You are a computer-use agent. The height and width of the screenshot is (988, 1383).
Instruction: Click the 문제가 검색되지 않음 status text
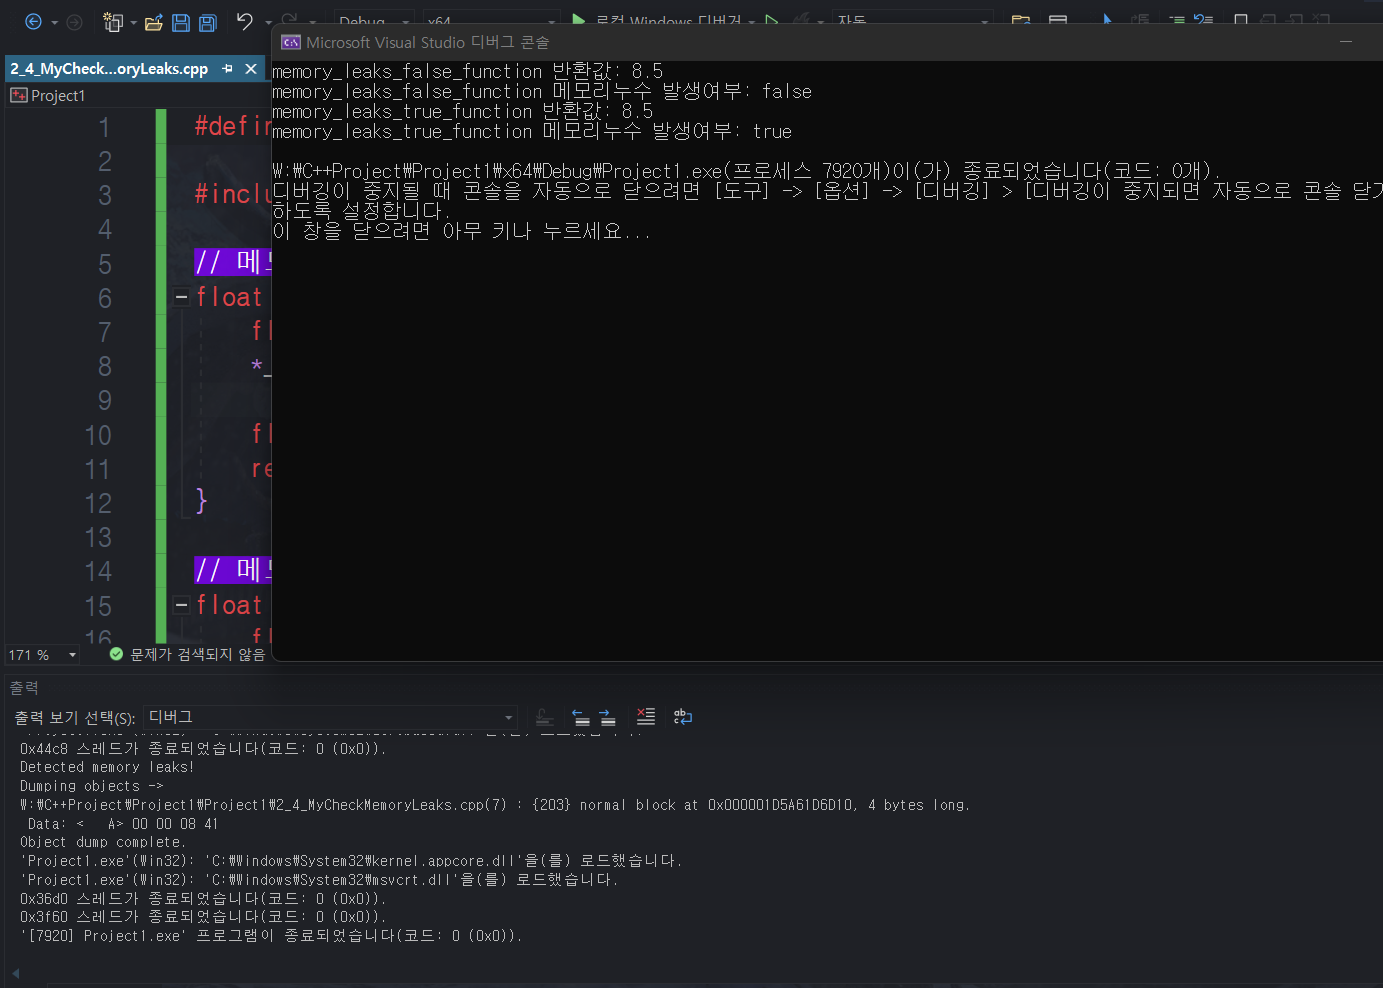click(198, 655)
